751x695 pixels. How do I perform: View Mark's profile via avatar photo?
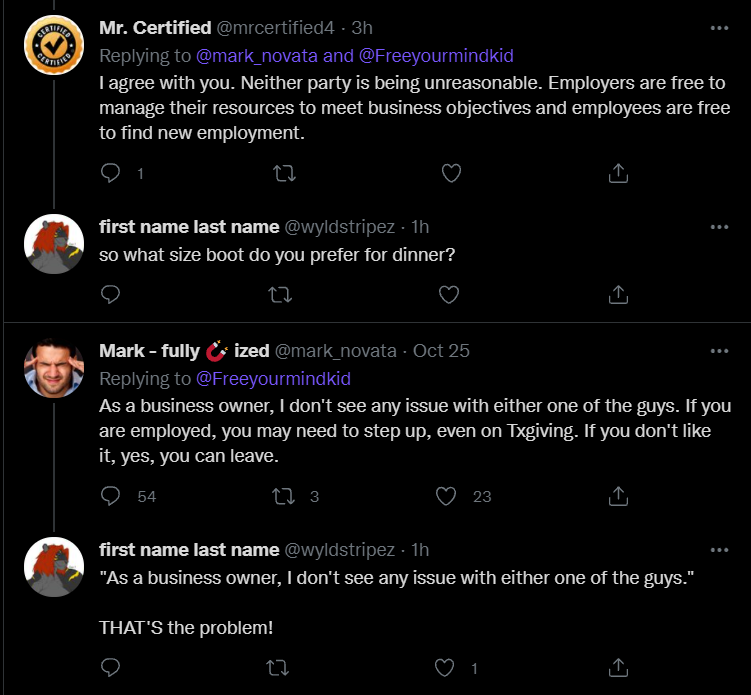click(54, 368)
